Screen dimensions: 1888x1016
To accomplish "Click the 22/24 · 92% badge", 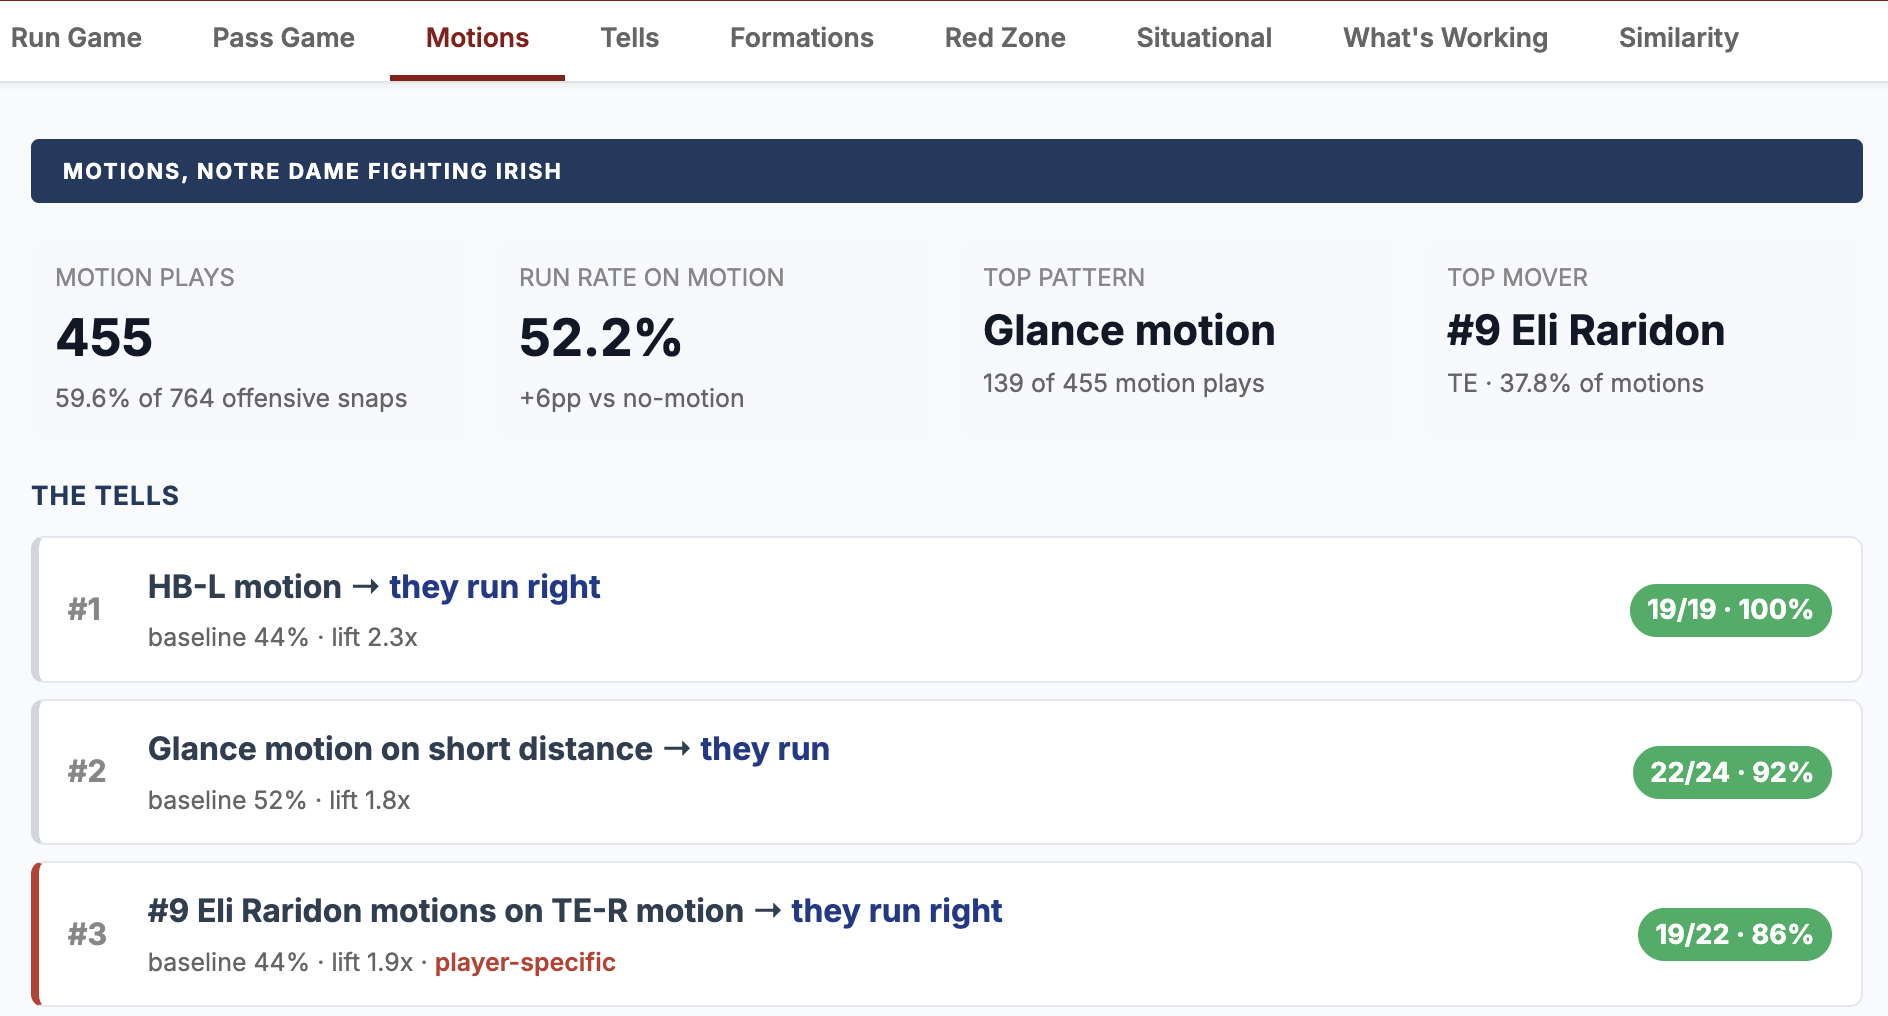I will point(1732,772).
